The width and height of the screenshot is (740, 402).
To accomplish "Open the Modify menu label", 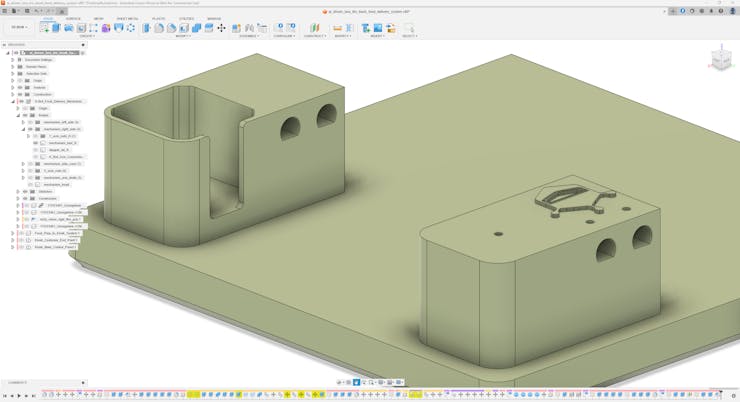I will point(183,36).
